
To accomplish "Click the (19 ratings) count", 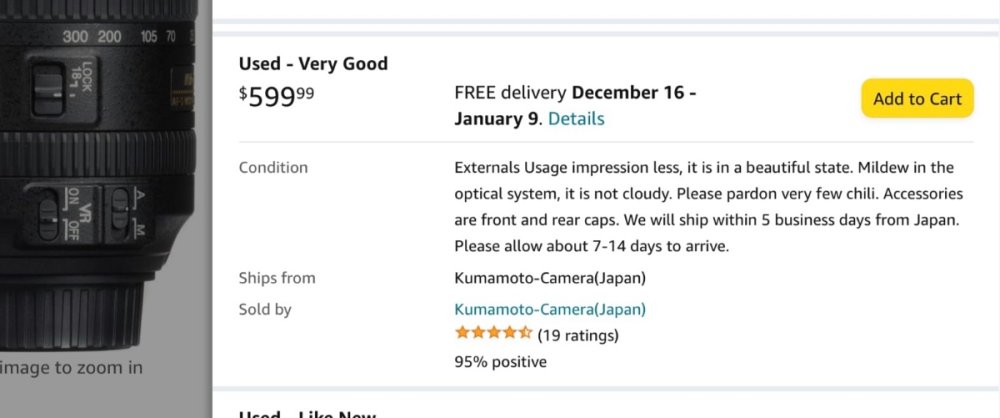I will (x=578, y=335).
